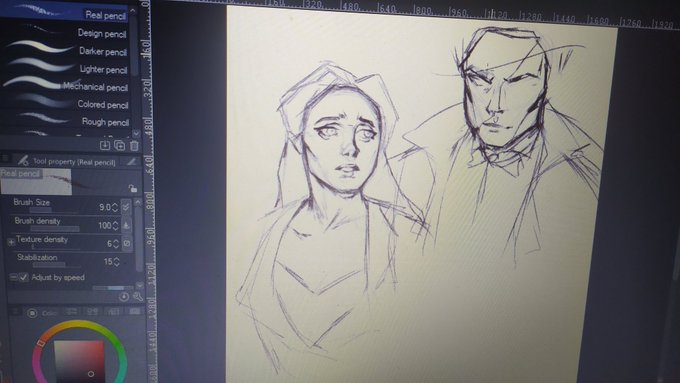This screenshot has height=383, width=680.
Task: Open the Brush density dynamics settings button
Action: [x=127, y=225]
